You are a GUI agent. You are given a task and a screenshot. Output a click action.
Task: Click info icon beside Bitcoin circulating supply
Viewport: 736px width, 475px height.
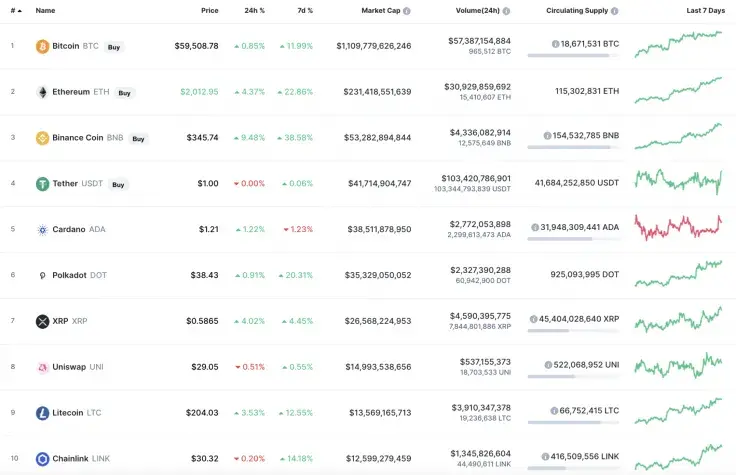click(555, 45)
